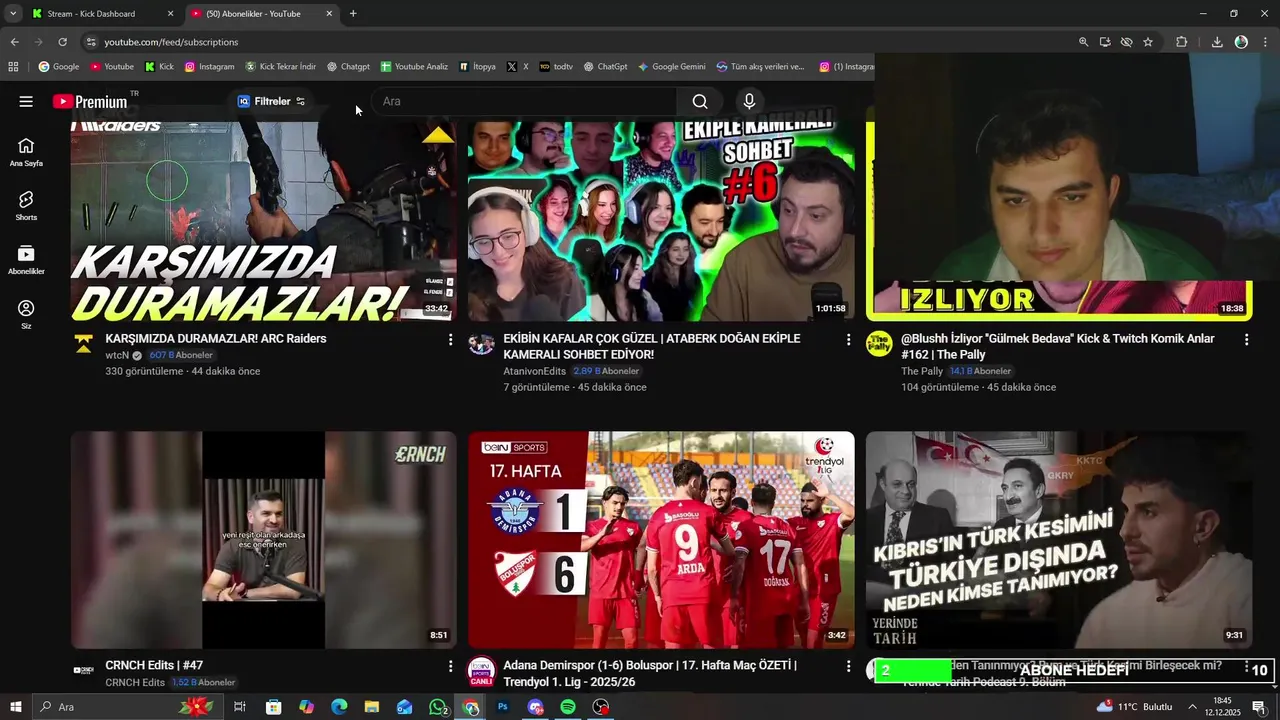Open the title KARŞIMIZDA DURAMAZLAR! ARC Raiders
The height and width of the screenshot is (720, 1280).
[216, 339]
